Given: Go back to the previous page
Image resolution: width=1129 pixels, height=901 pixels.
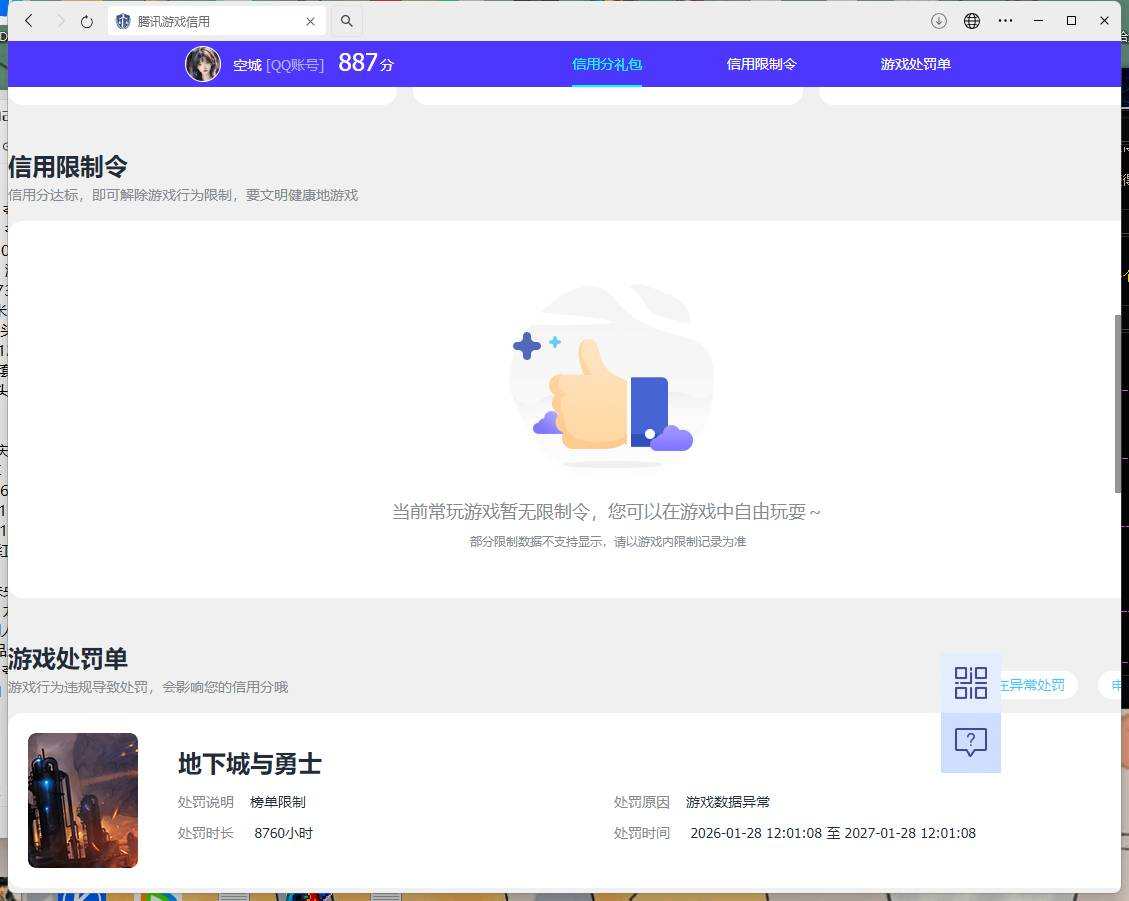Looking at the screenshot, I should [x=29, y=21].
